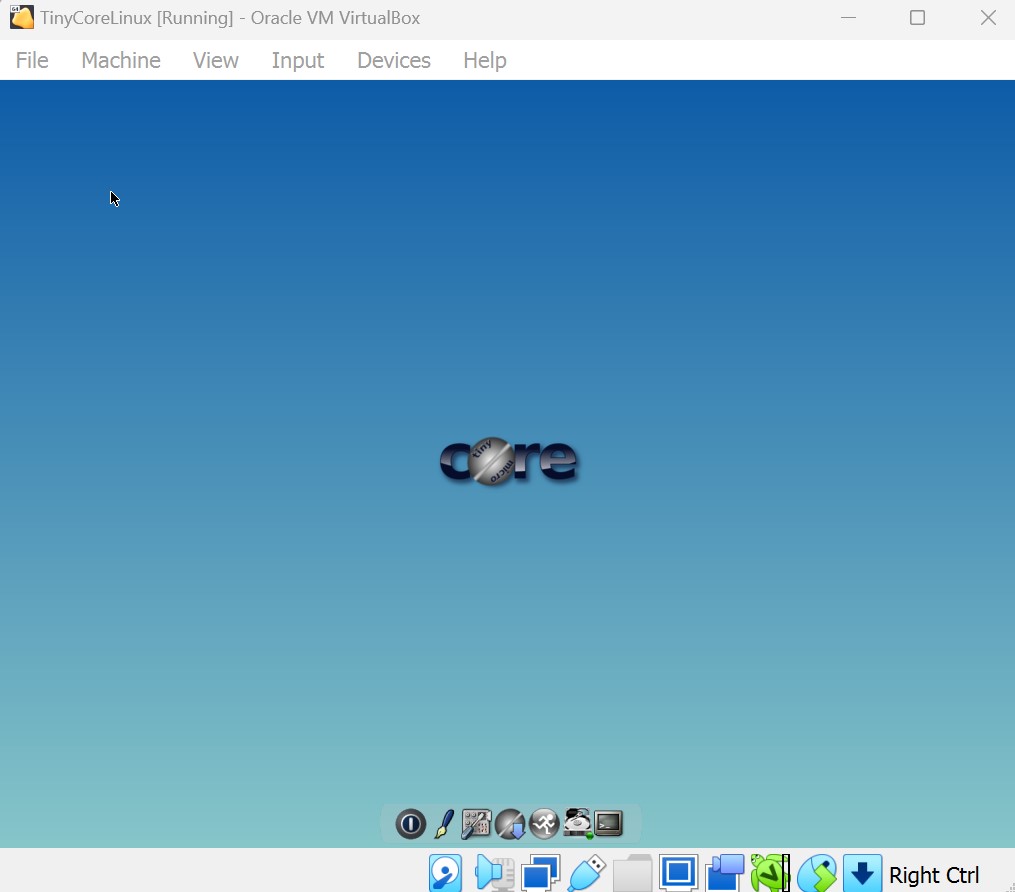Click the network adapters status icon
The width and height of the screenshot is (1015, 892).
(540, 873)
